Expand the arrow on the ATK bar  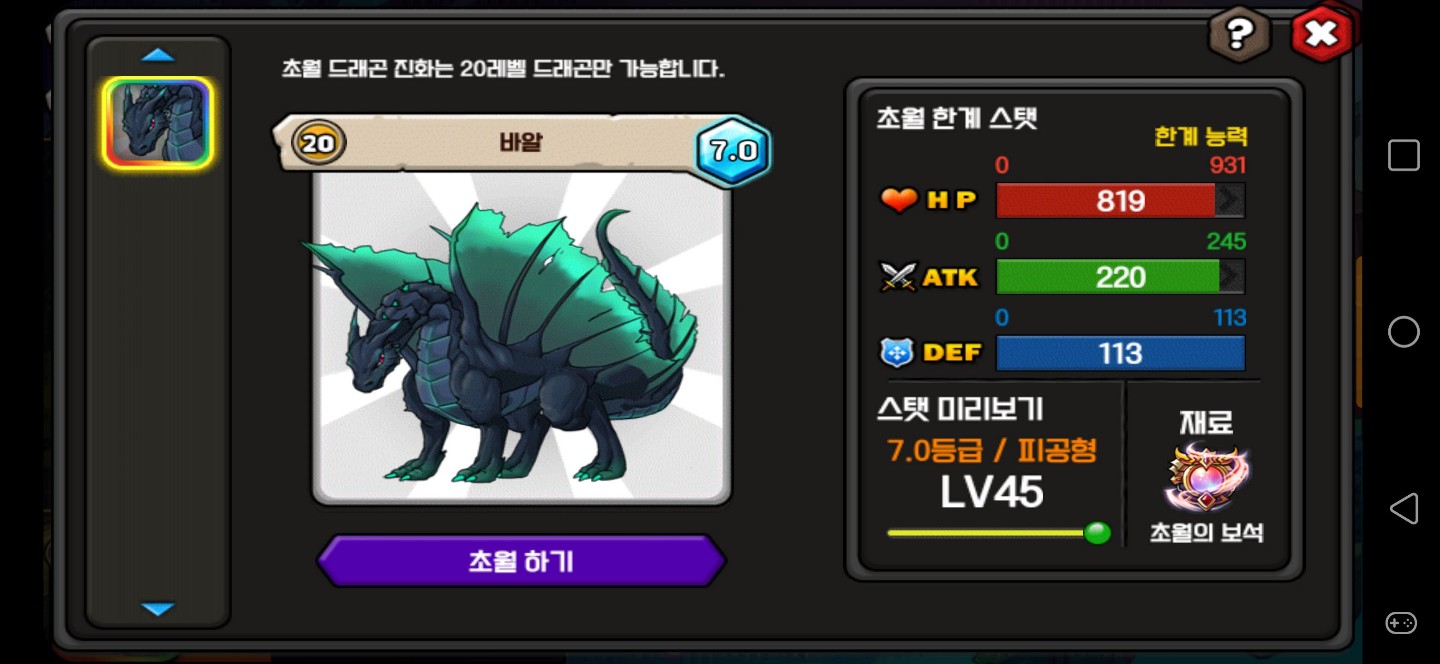pos(1232,277)
